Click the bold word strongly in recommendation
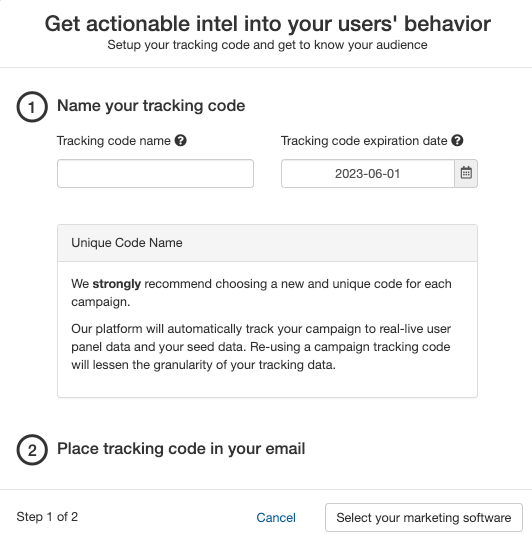The height and width of the screenshot is (543, 532). [x=116, y=284]
